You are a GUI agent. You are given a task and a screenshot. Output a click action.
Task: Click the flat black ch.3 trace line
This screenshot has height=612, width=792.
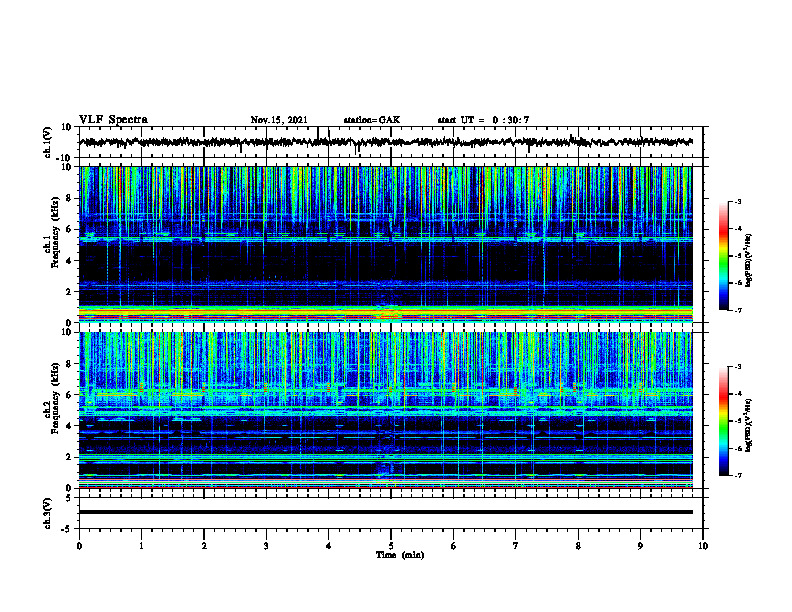(386, 512)
